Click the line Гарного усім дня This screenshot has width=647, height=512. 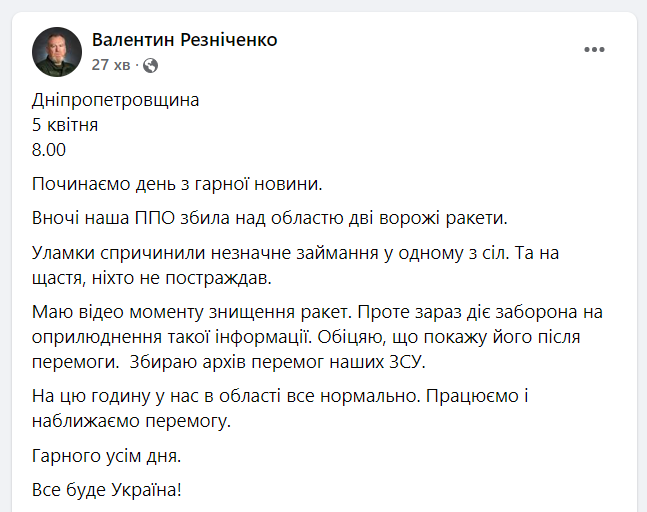tap(106, 456)
